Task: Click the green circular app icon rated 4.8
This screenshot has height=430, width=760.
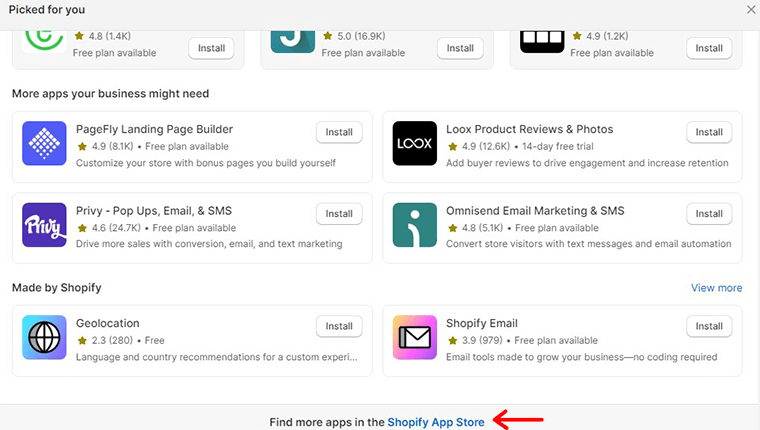Action: point(44,41)
